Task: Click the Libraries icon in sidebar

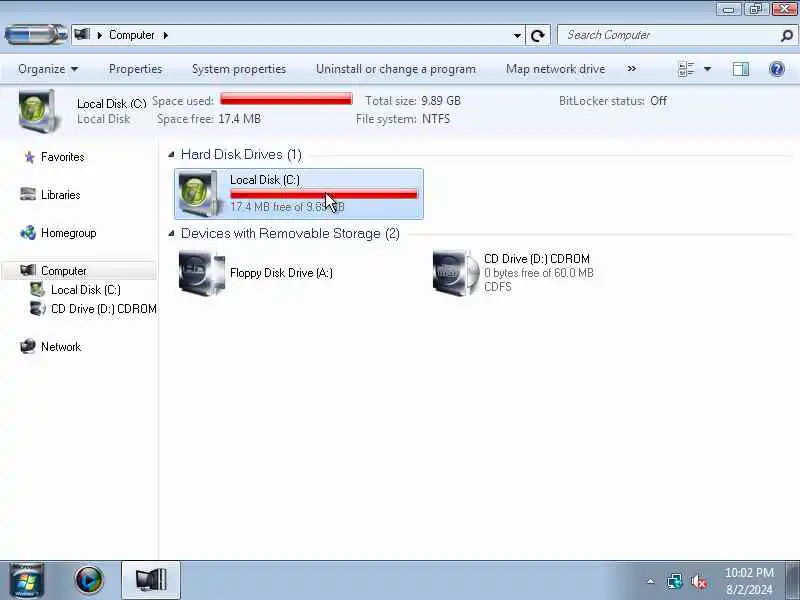Action: 28,194
